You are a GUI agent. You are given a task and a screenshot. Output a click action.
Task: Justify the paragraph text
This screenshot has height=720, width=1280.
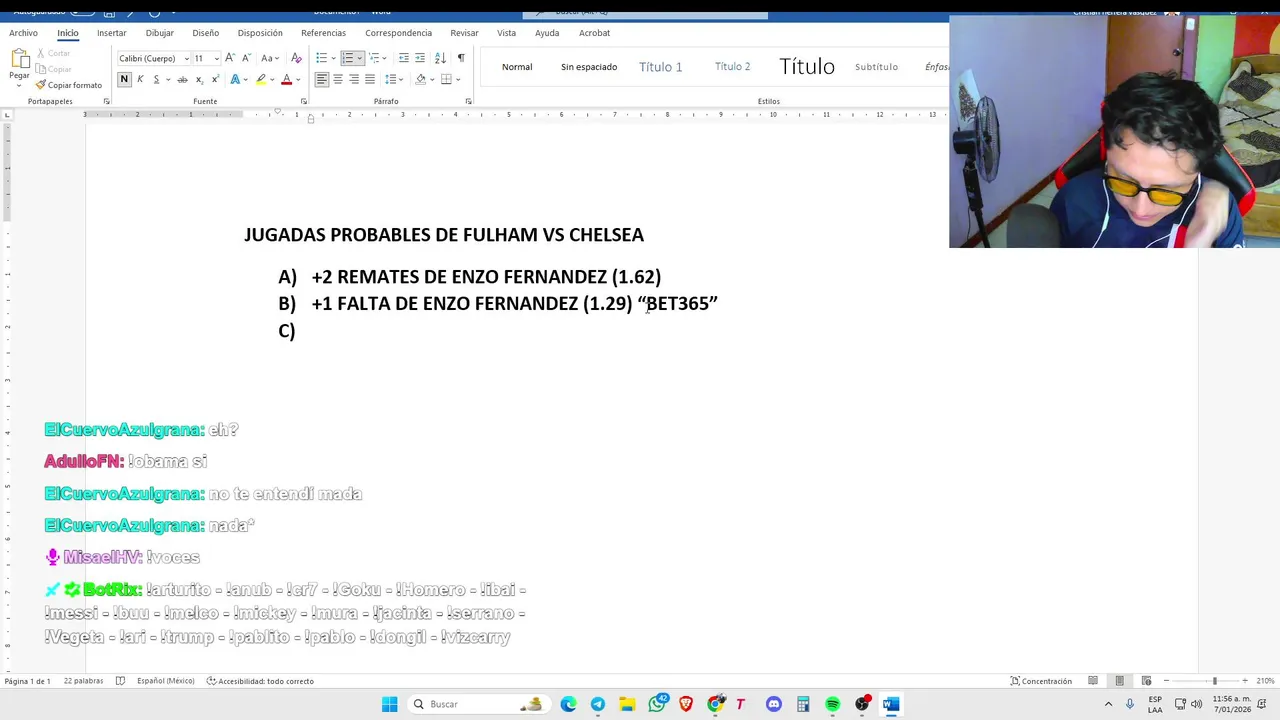[x=370, y=79]
